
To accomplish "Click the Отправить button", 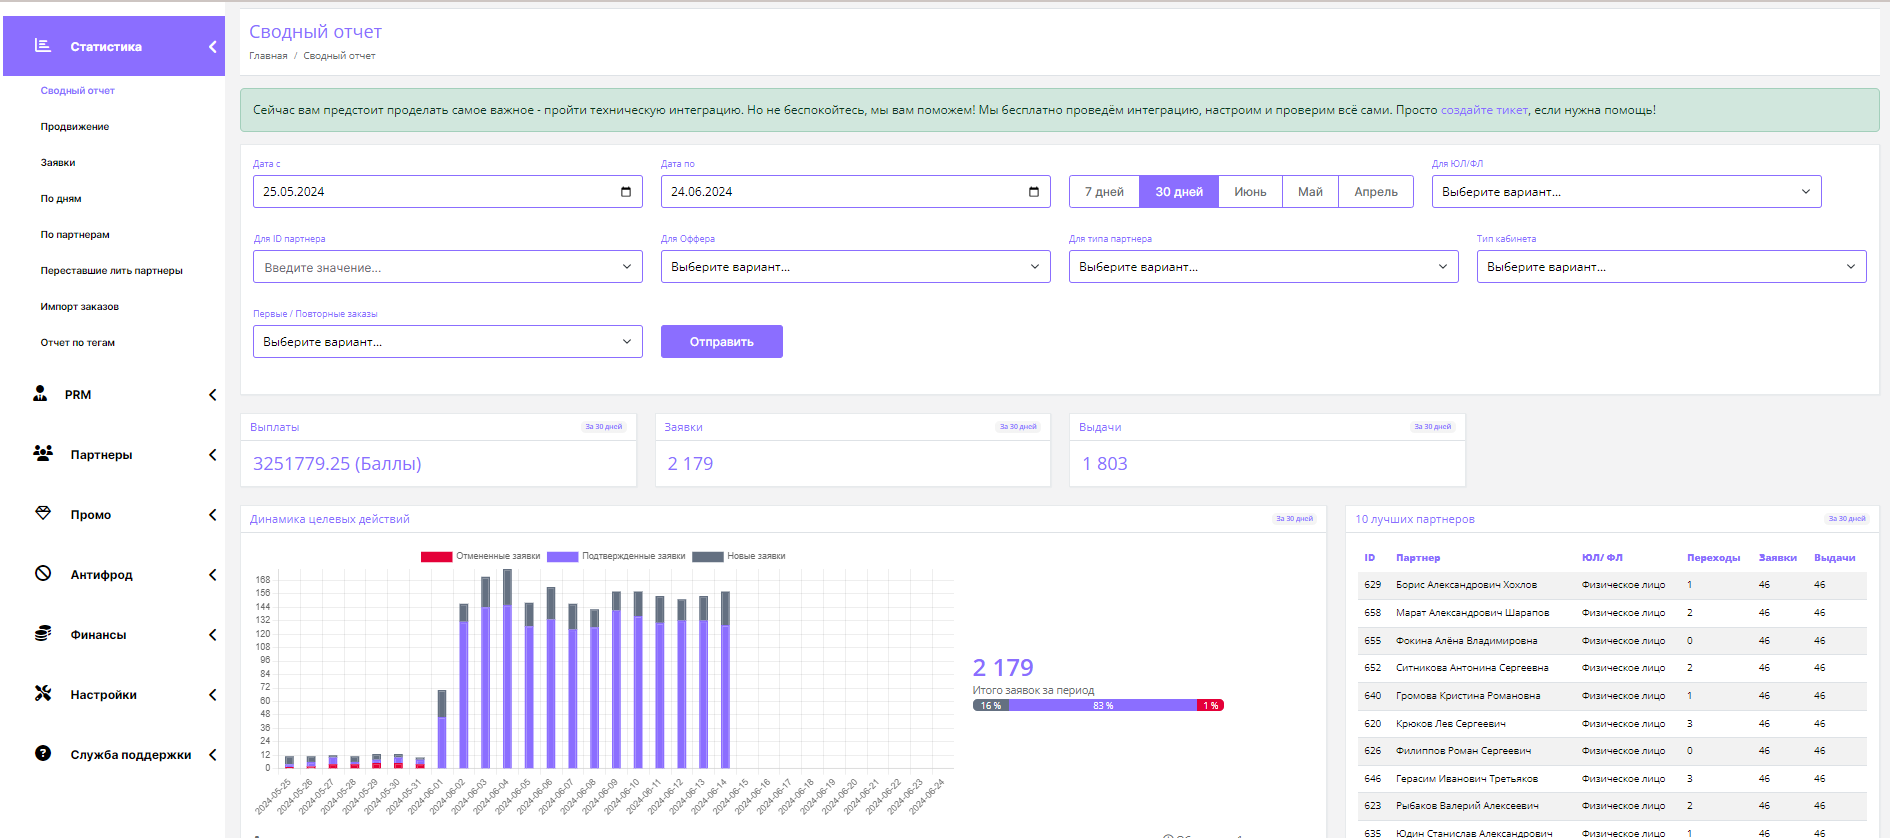I will [x=722, y=342].
